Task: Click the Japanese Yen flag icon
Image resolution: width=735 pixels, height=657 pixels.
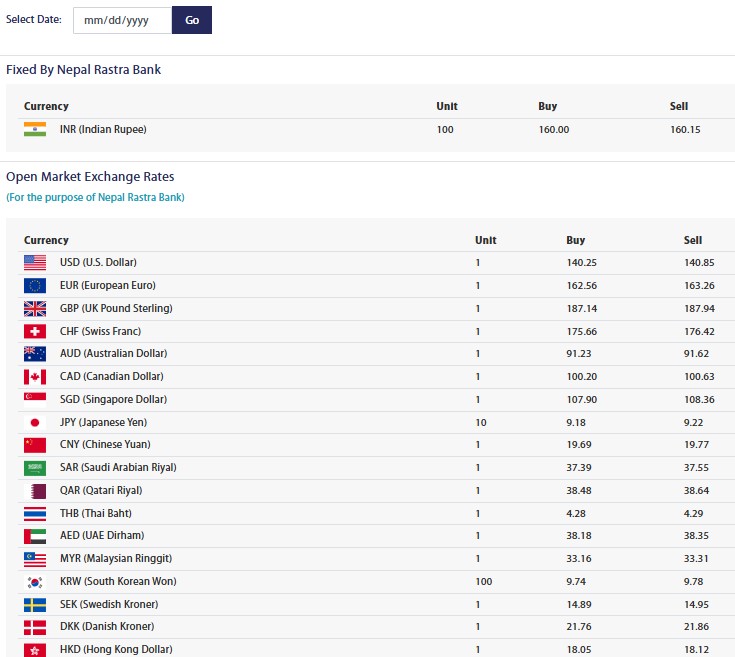Action: (35, 422)
